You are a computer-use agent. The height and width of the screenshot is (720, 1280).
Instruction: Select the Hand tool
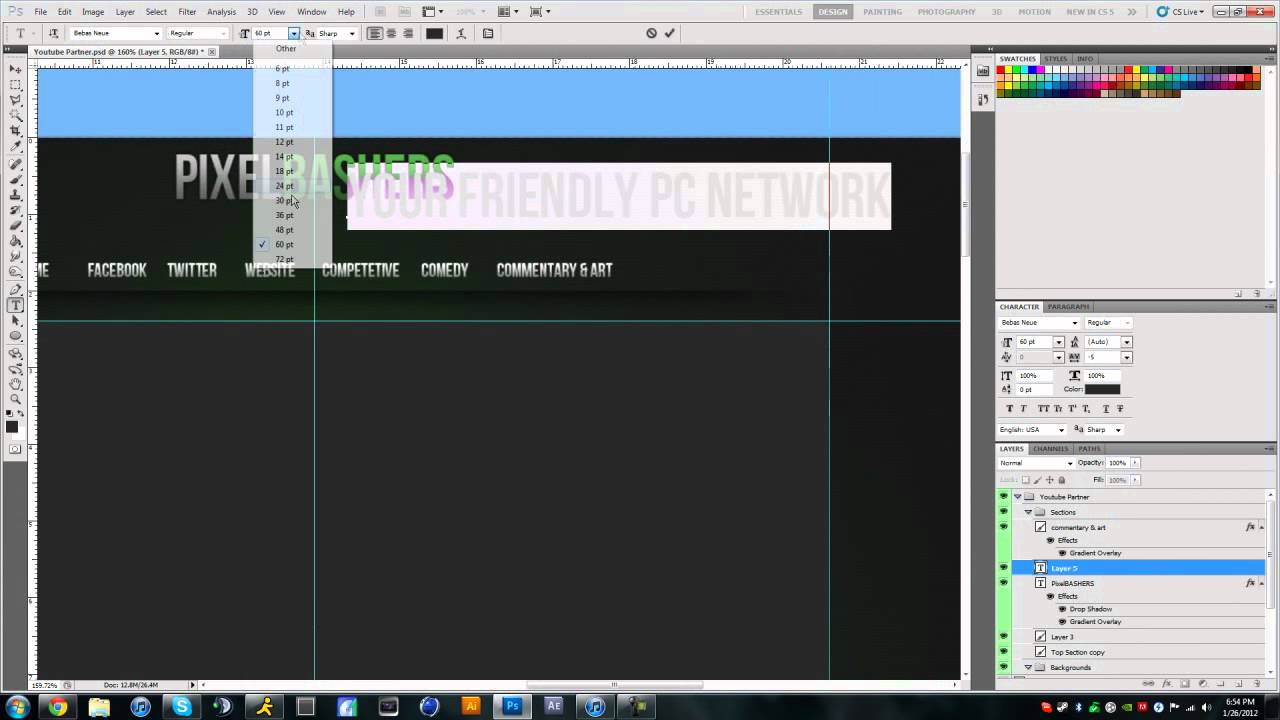(x=16, y=384)
